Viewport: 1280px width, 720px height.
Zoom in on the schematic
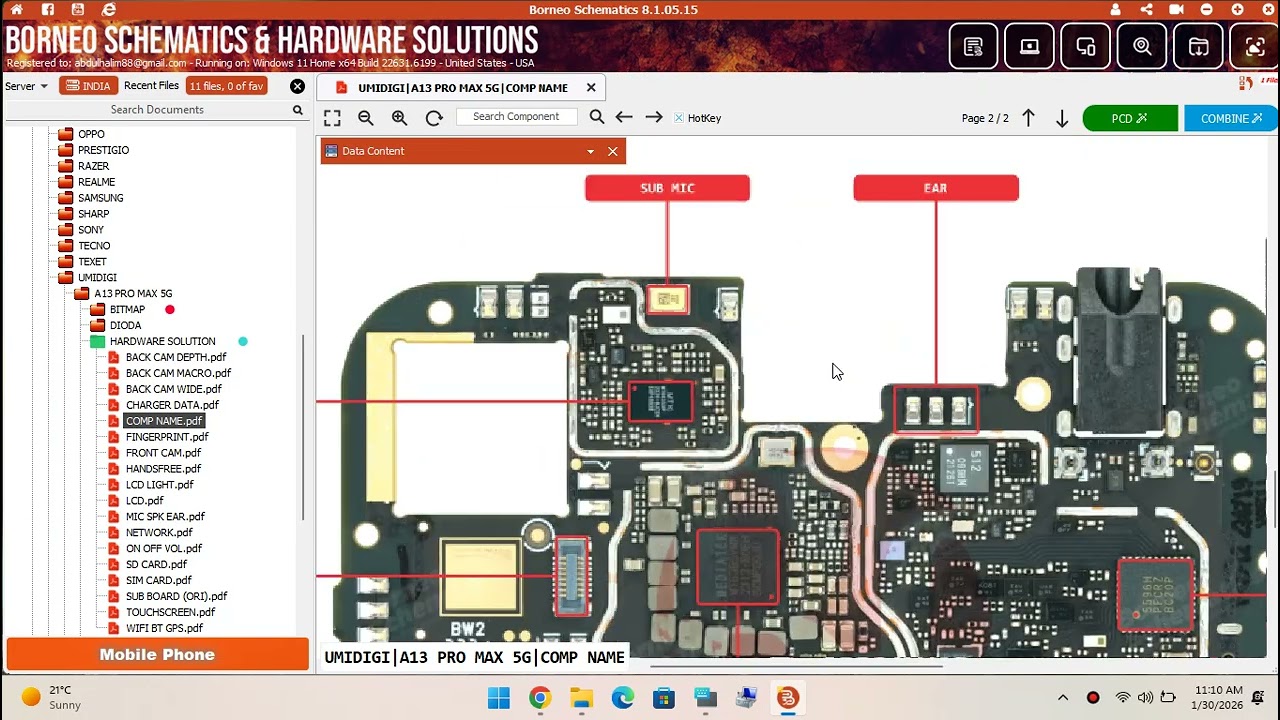pos(399,118)
